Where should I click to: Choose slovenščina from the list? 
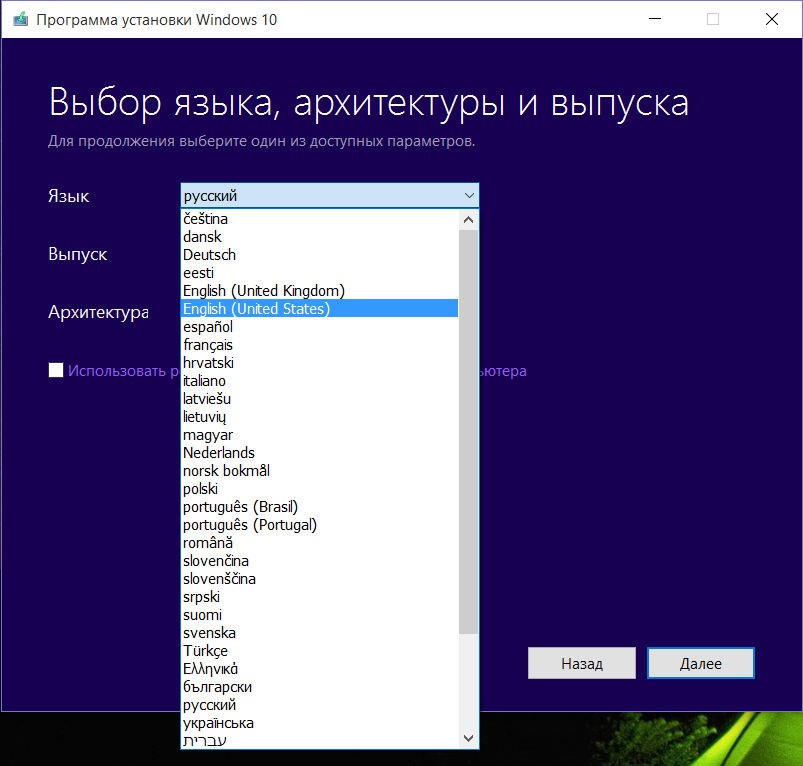320,579
